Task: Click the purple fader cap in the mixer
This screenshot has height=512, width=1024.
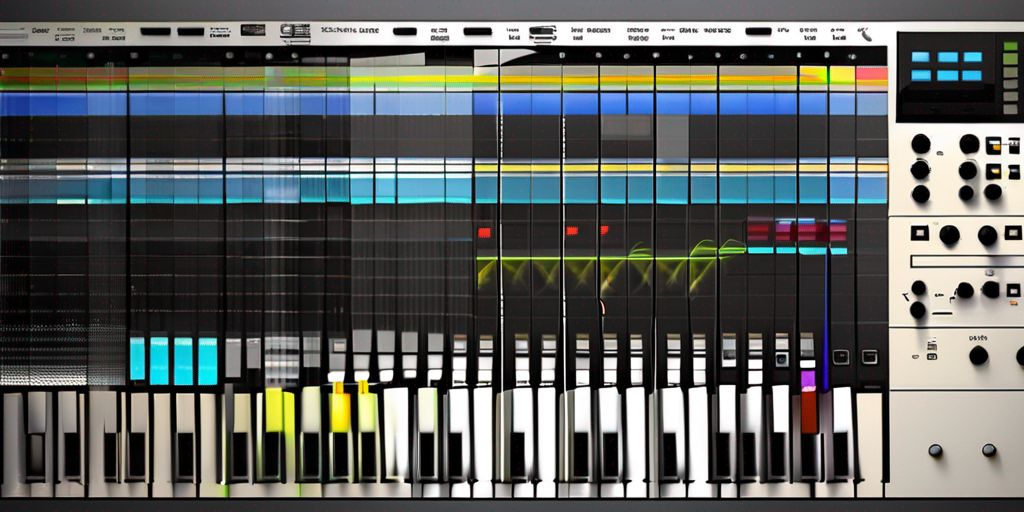Action: [x=808, y=381]
